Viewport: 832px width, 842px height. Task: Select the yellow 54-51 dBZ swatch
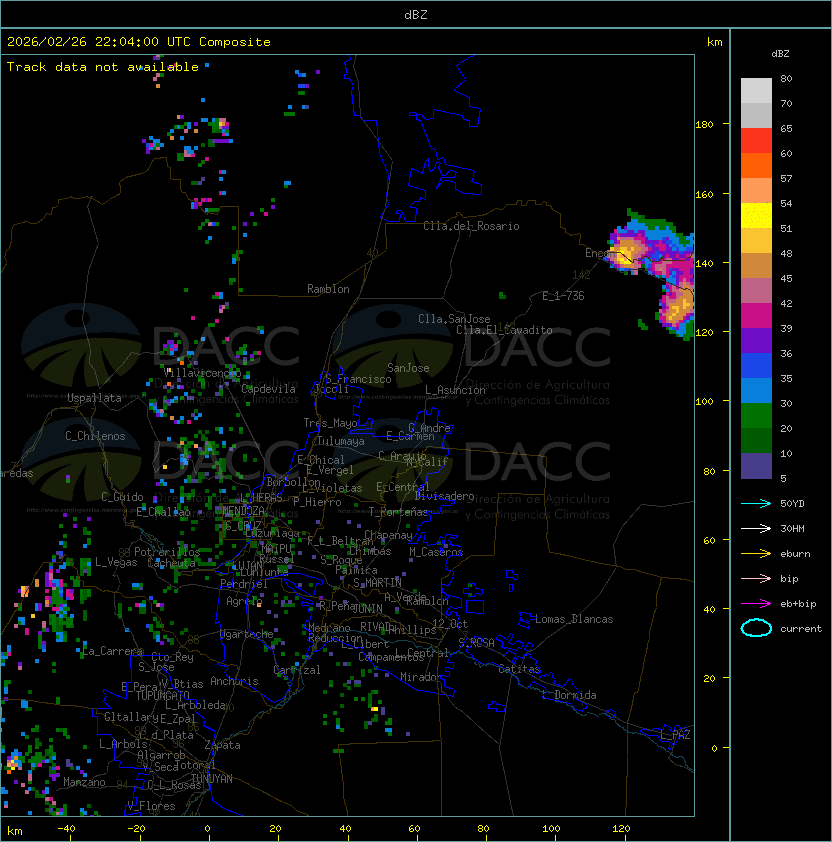click(x=756, y=215)
